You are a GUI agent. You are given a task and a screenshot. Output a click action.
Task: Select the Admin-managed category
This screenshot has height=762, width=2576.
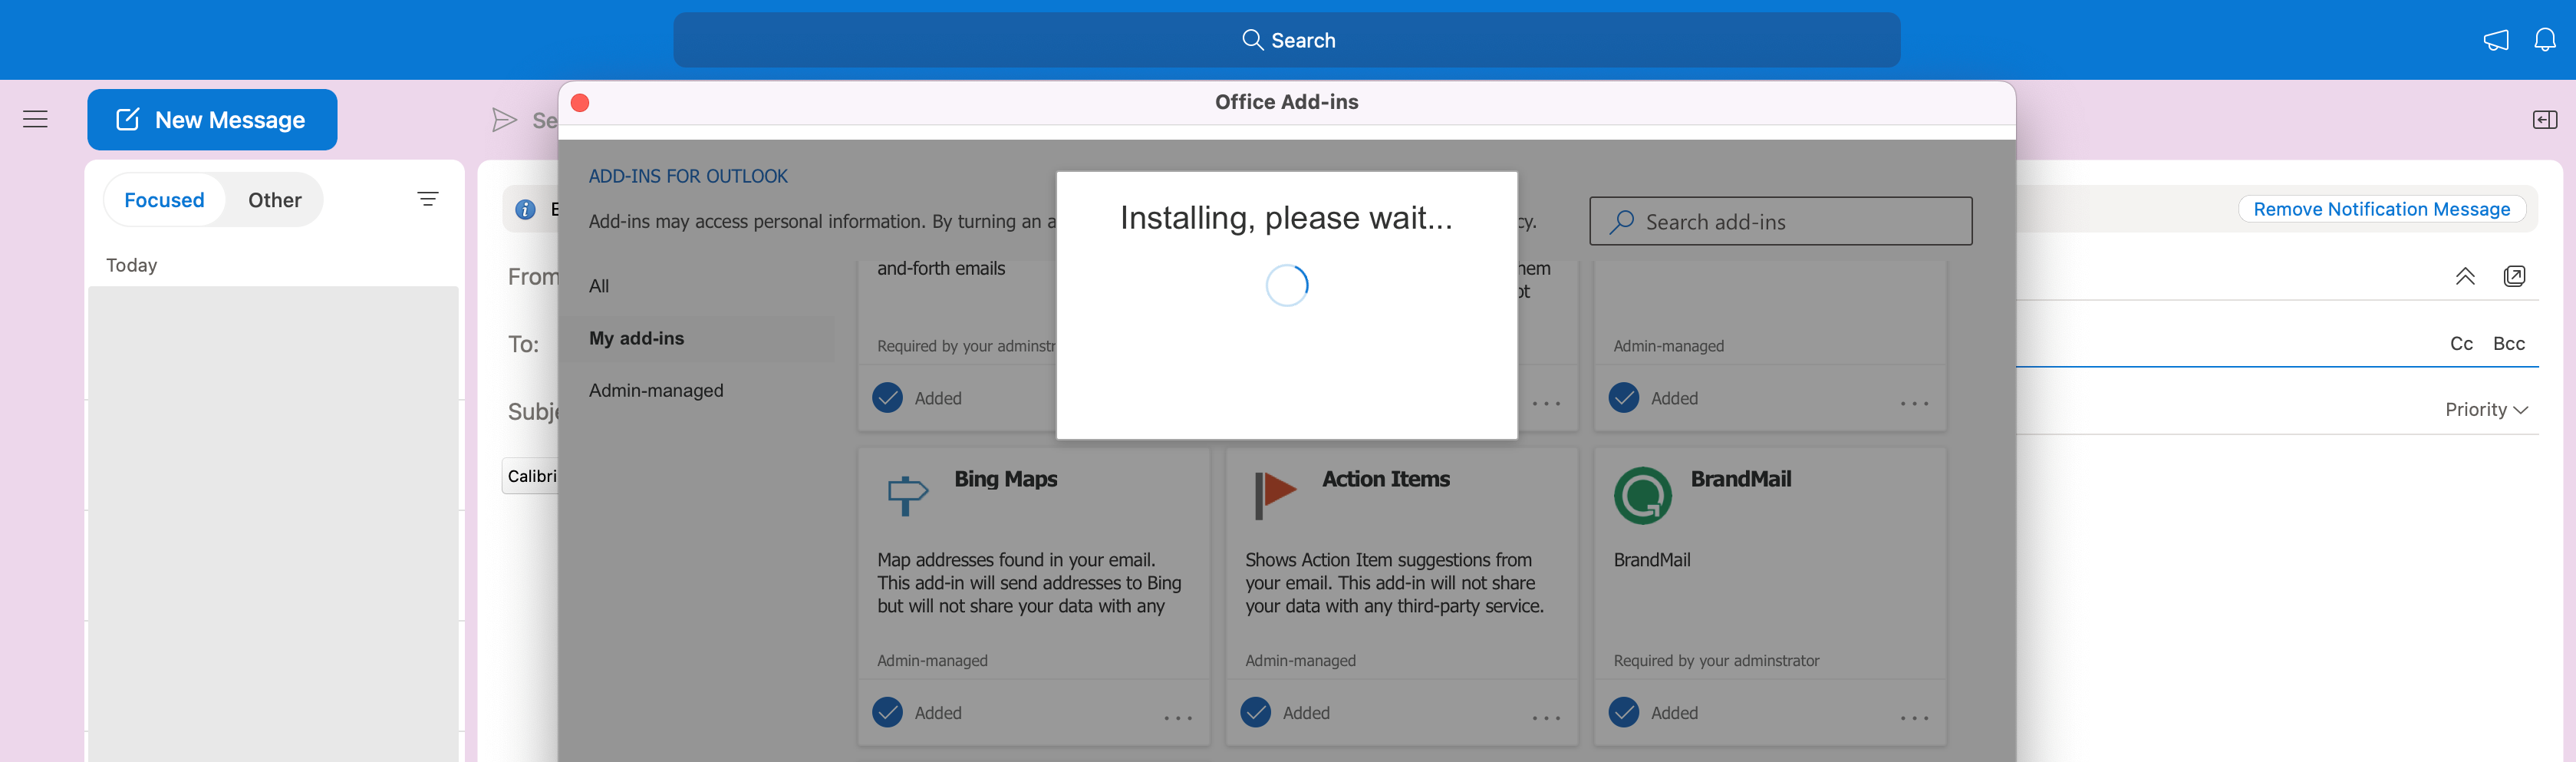click(656, 390)
